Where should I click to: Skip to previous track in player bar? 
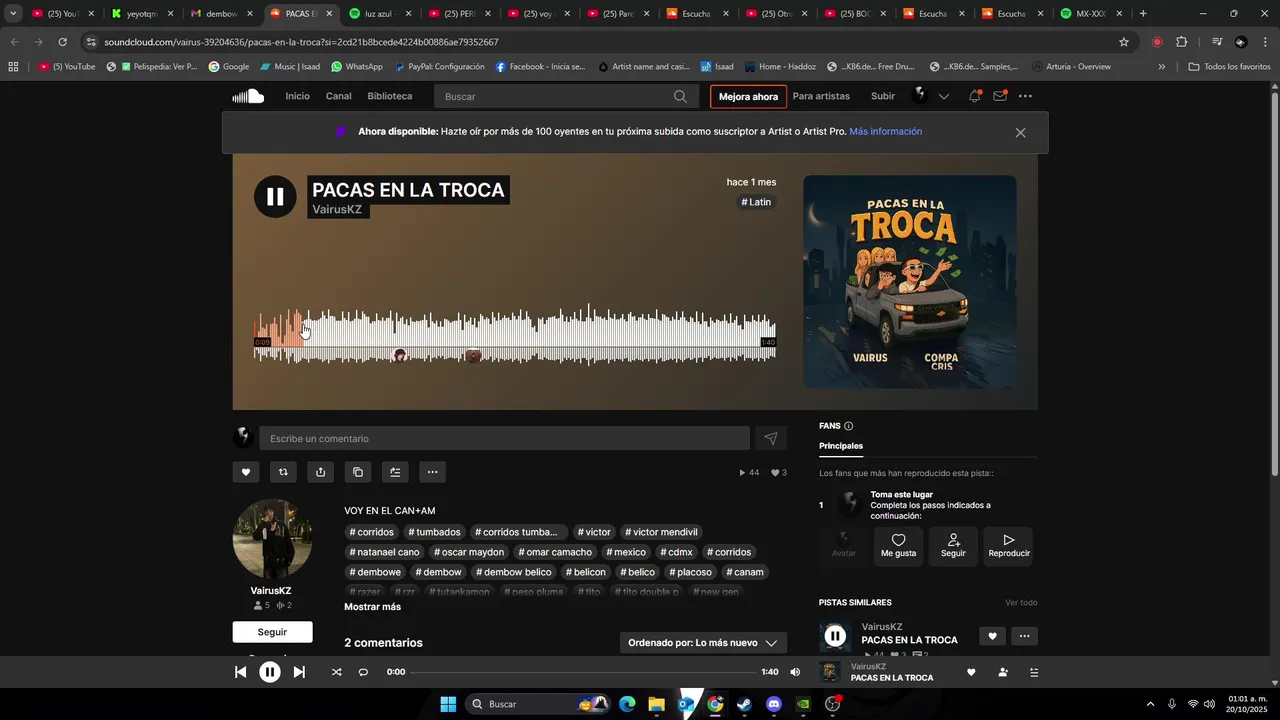(240, 672)
